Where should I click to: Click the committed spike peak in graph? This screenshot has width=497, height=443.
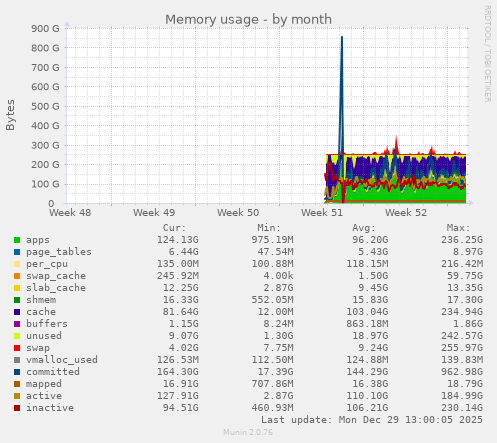pos(342,38)
